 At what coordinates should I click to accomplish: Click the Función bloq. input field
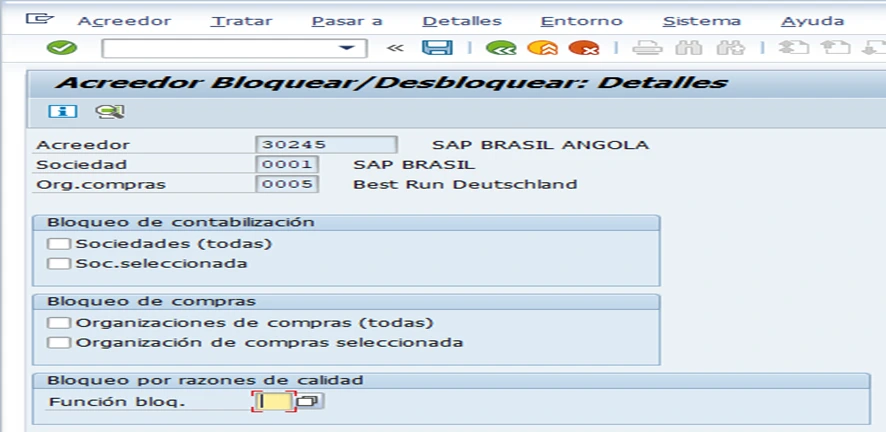pyautogui.click(x=274, y=402)
